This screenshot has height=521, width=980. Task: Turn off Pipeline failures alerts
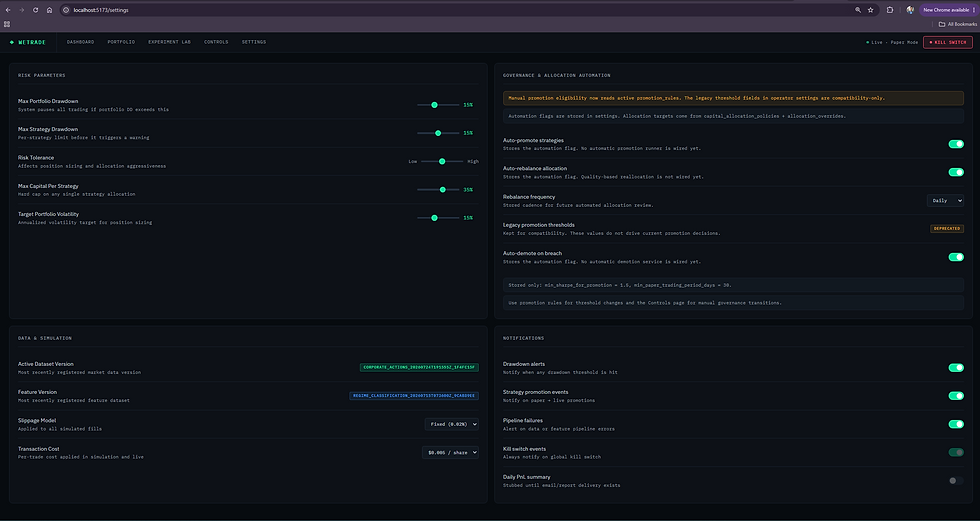(956, 424)
